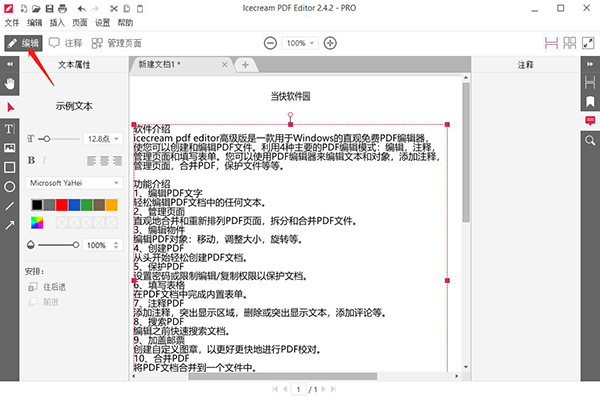The height and width of the screenshot is (397, 600).
Task: Open the 100% zoom level dropdown
Action: [x=300, y=43]
